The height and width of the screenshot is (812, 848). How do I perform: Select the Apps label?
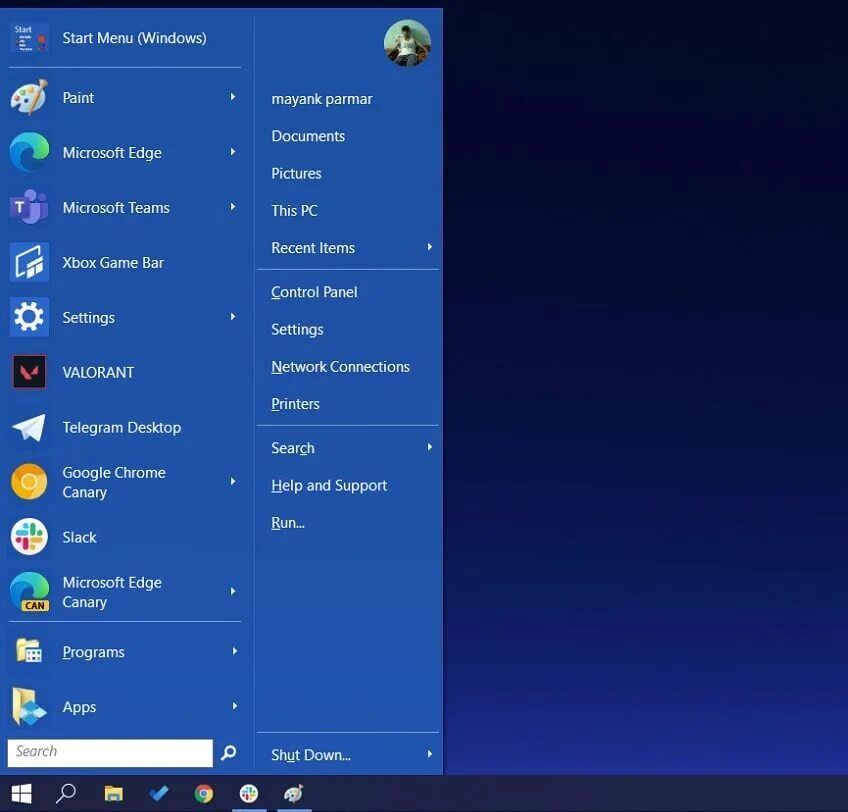(80, 707)
